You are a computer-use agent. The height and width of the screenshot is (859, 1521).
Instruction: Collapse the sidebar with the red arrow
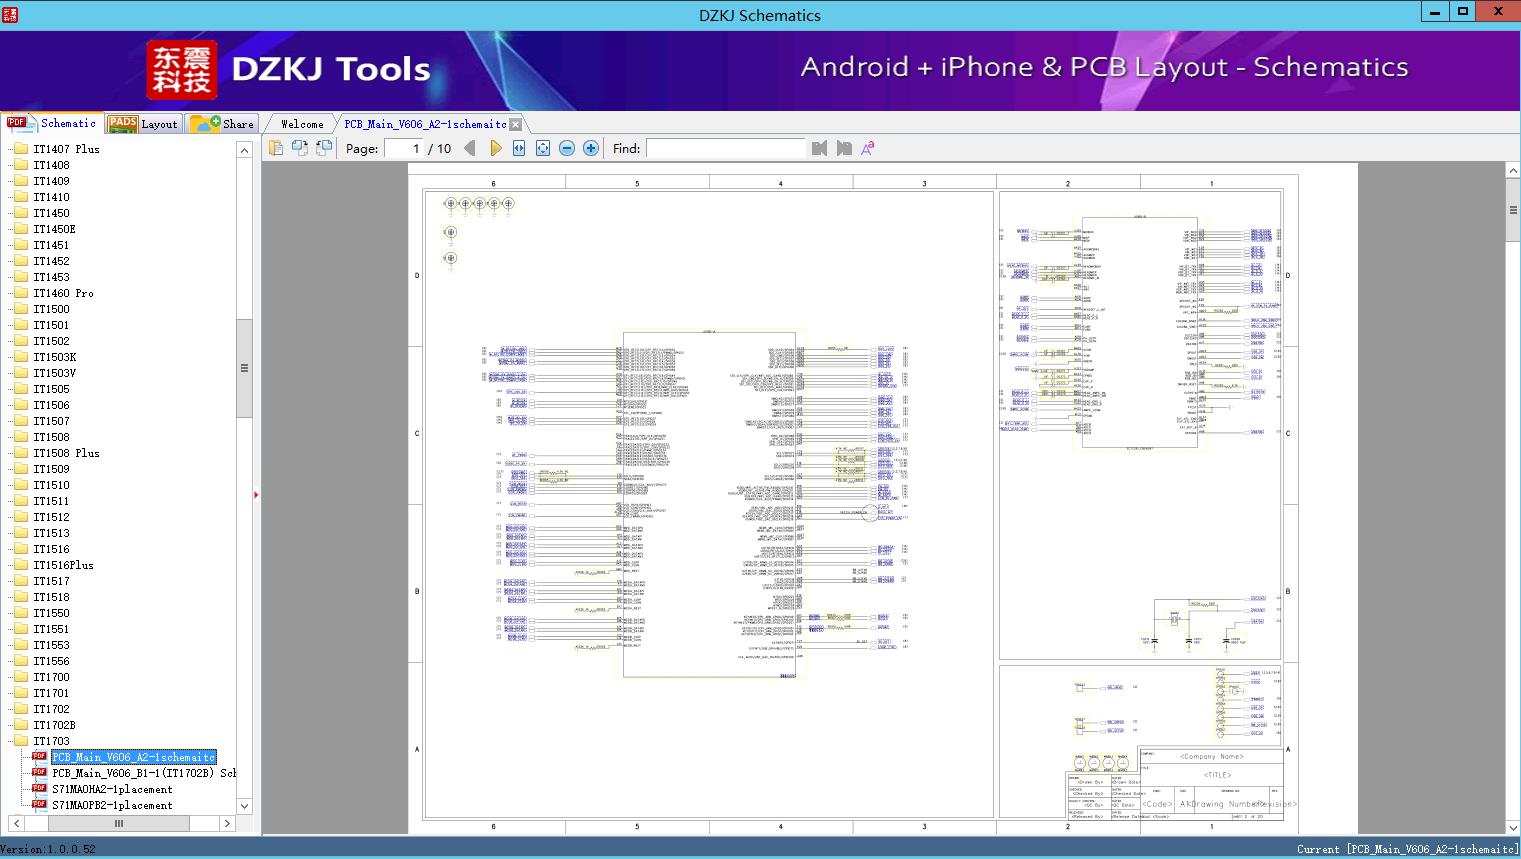coord(256,494)
